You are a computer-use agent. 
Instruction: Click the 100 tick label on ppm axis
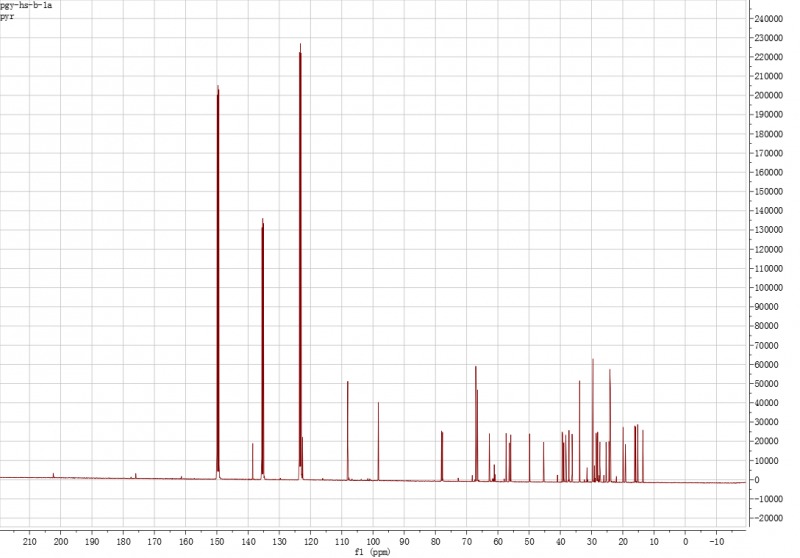click(x=373, y=542)
